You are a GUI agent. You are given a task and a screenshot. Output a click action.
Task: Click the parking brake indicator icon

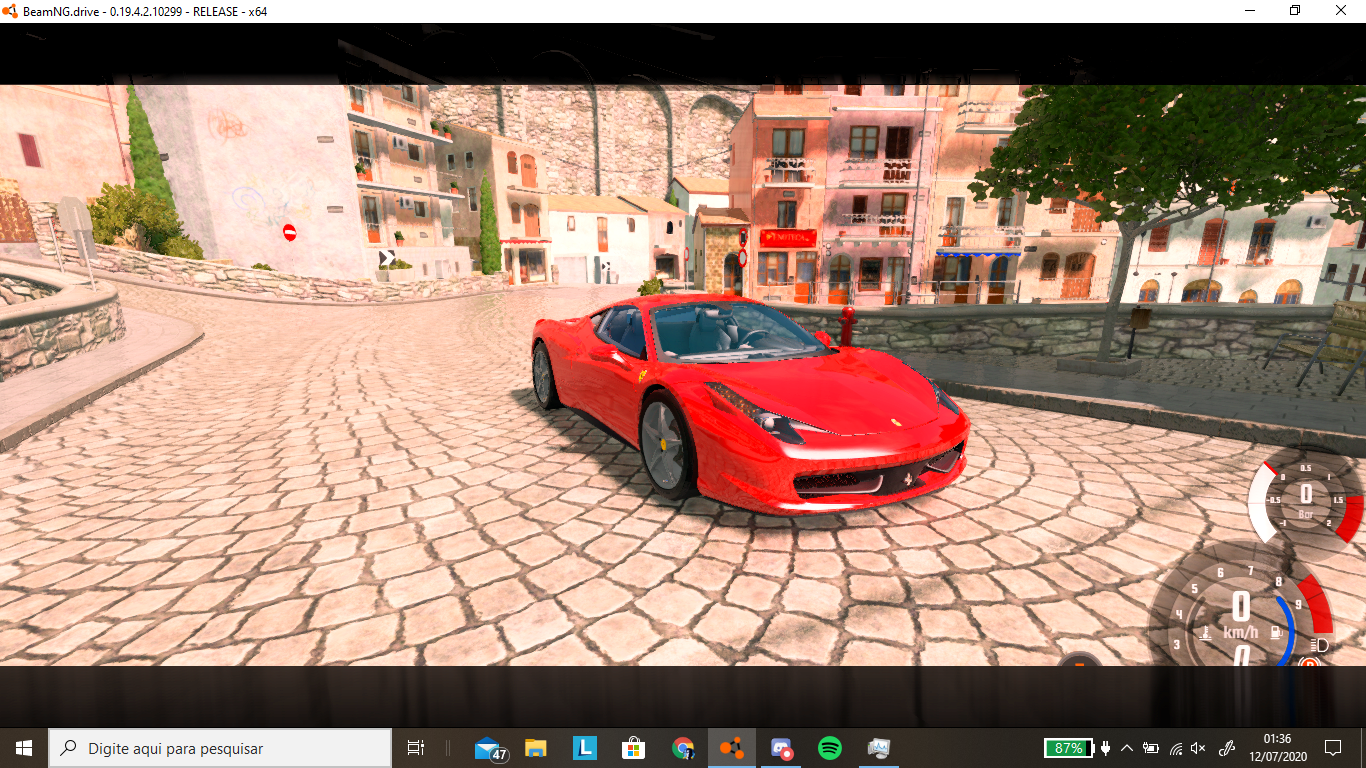(x=1308, y=661)
